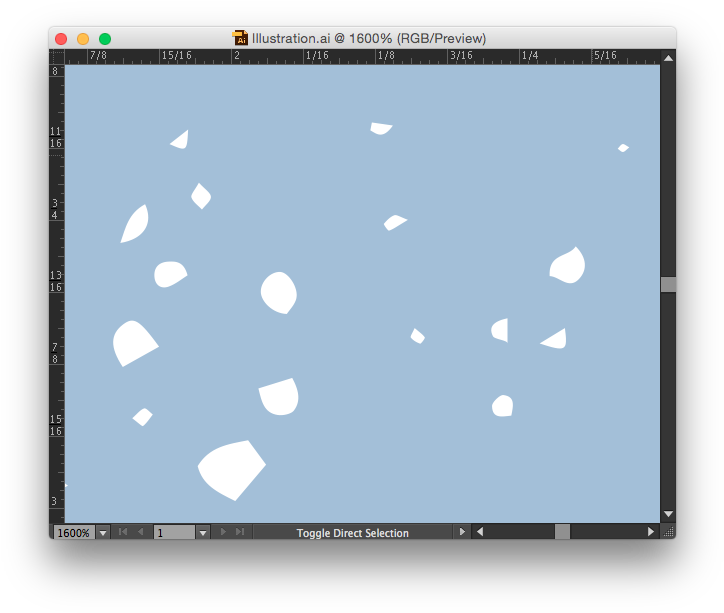Screen dimensions: 724x613
Task: Click the artboard number field
Action: coord(174,533)
